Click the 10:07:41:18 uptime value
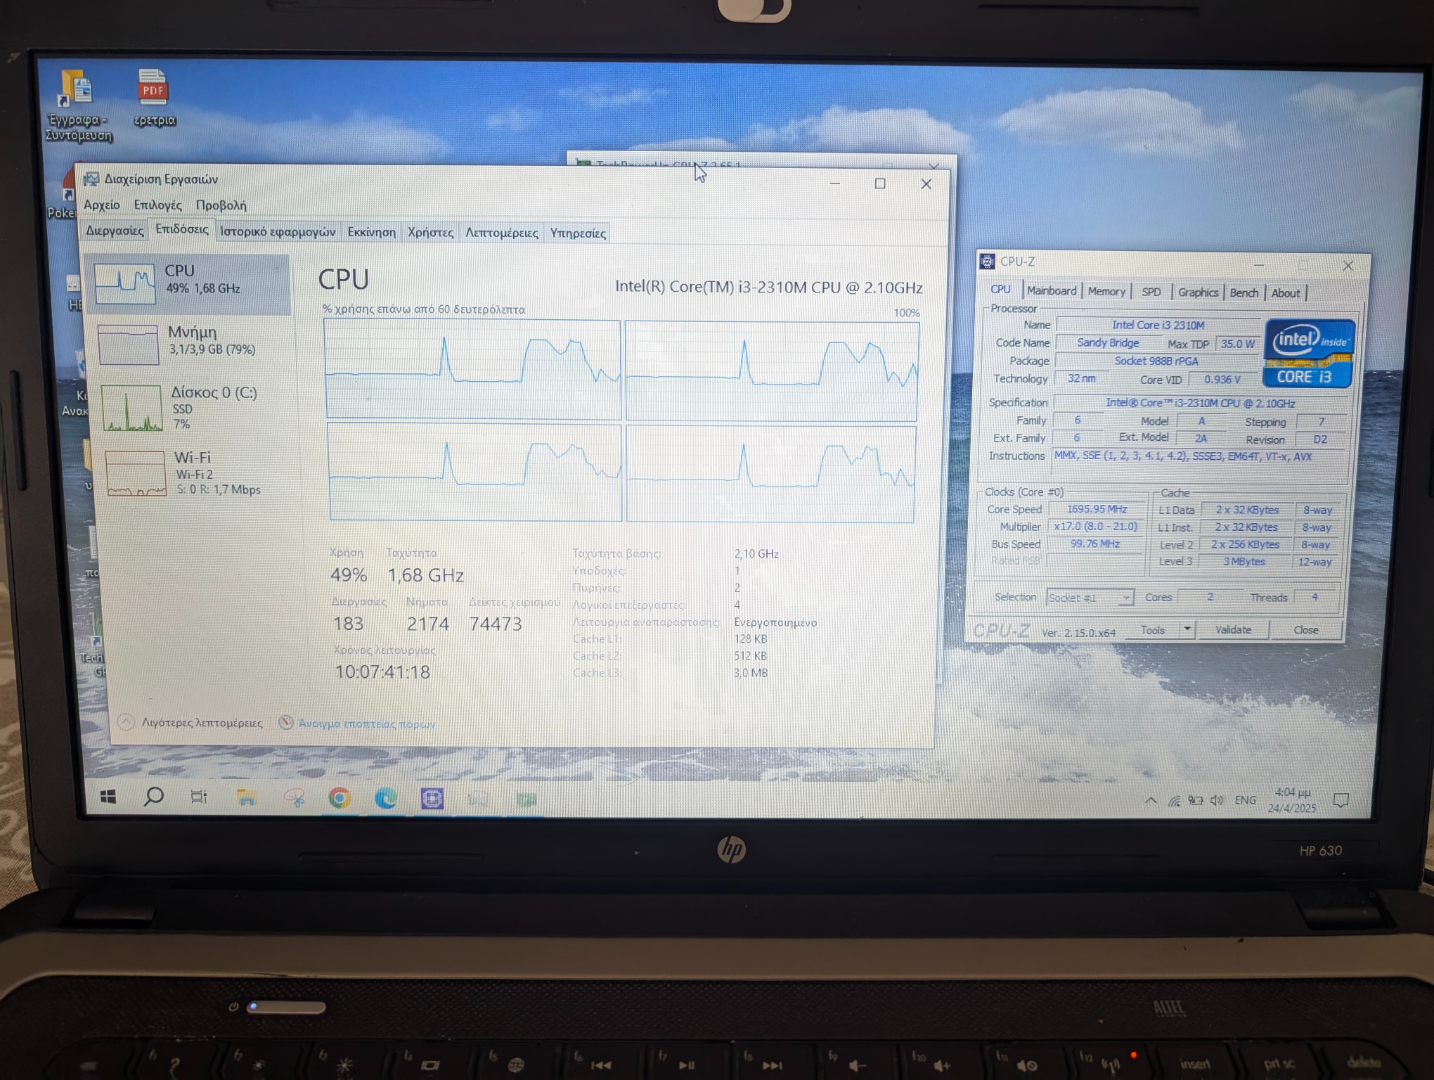 tap(382, 672)
